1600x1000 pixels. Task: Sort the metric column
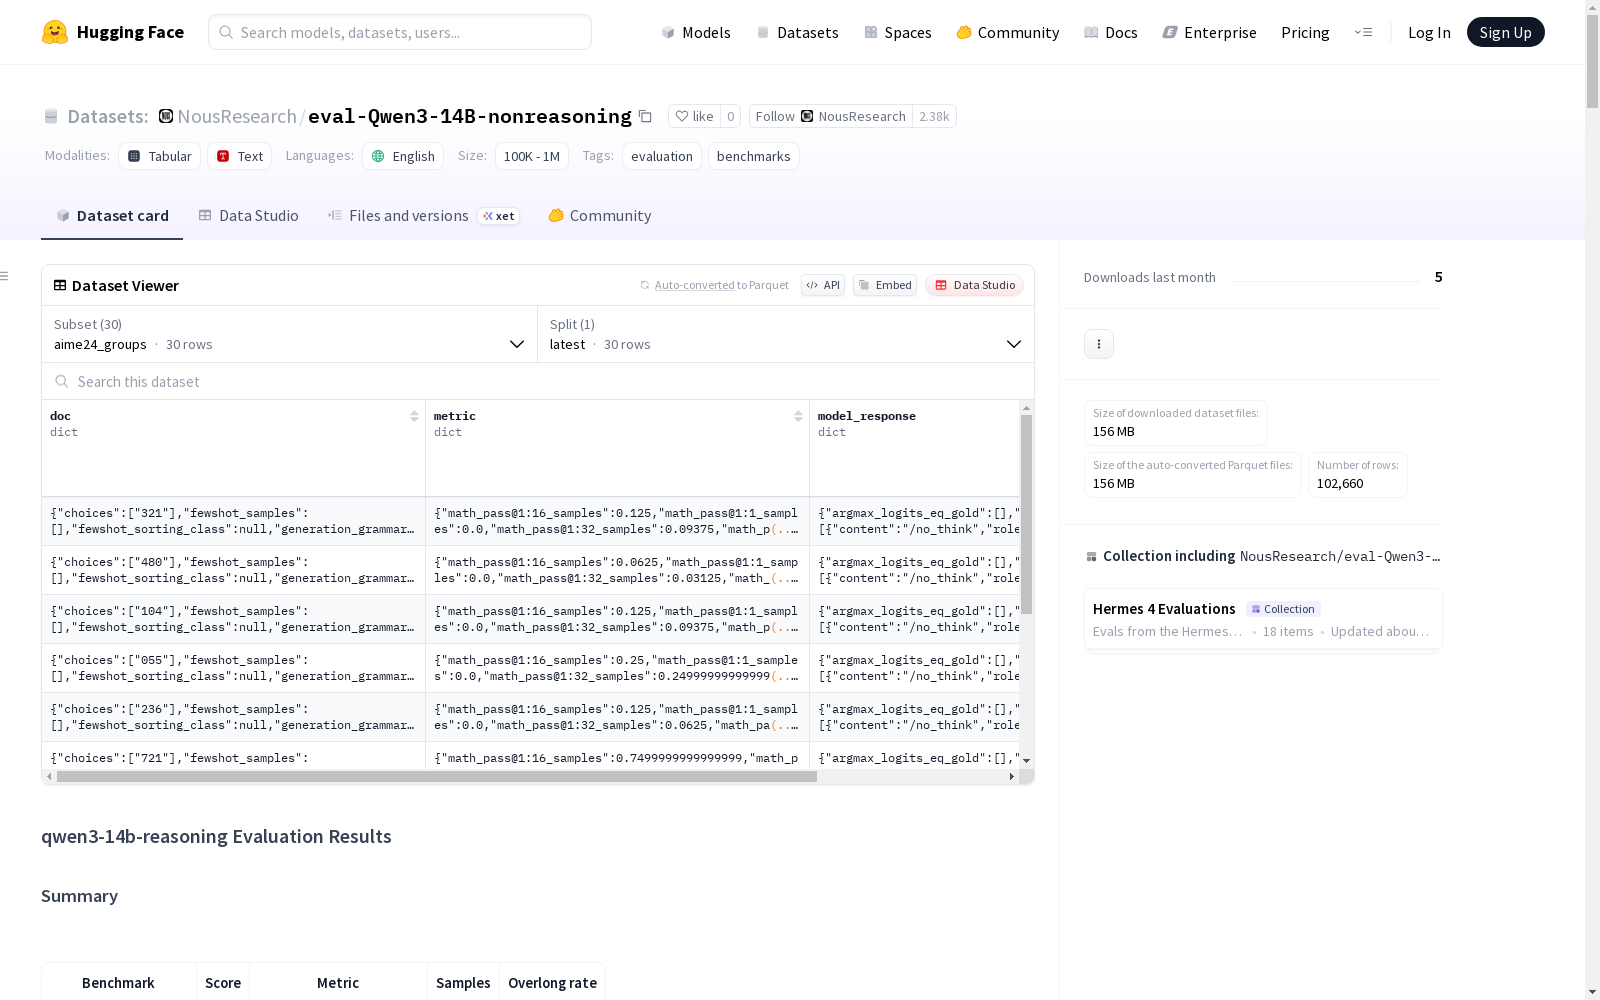pos(798,416)
